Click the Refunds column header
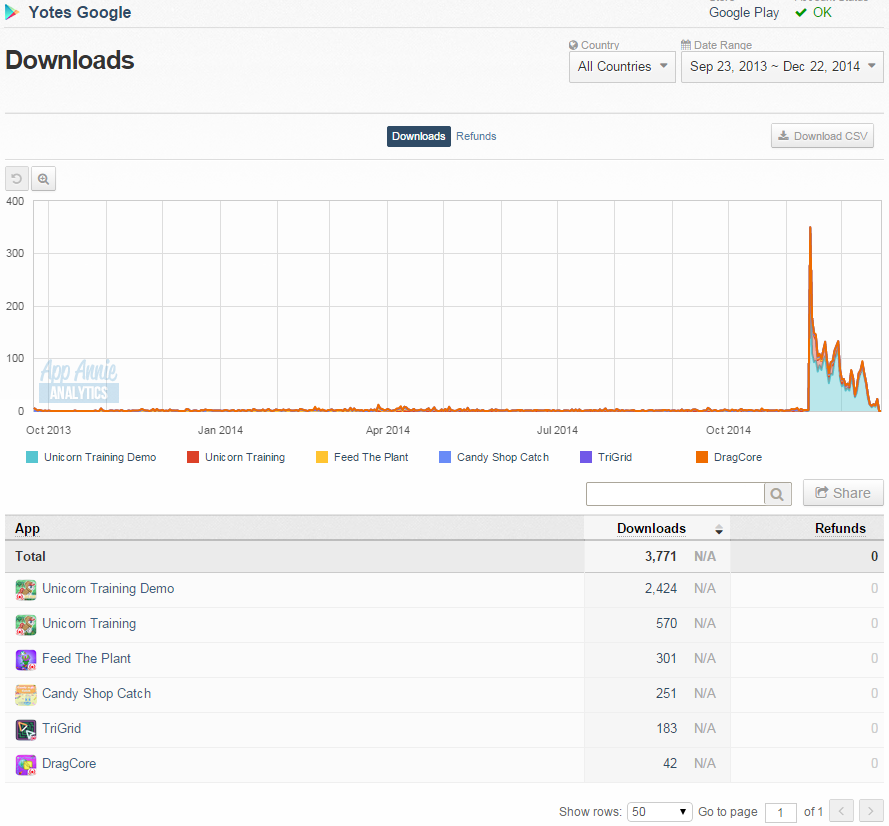 coord(840,528)
